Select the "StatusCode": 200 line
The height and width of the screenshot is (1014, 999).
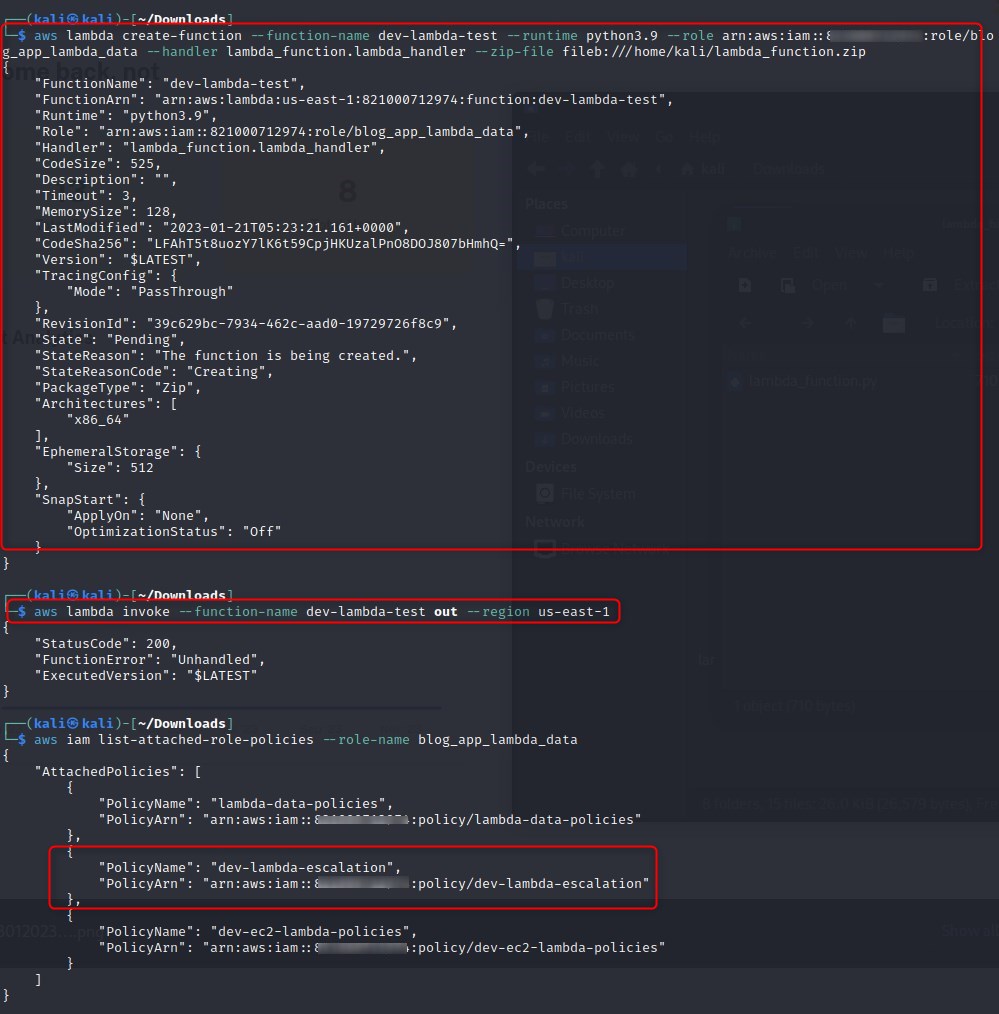tap(105, 643)
